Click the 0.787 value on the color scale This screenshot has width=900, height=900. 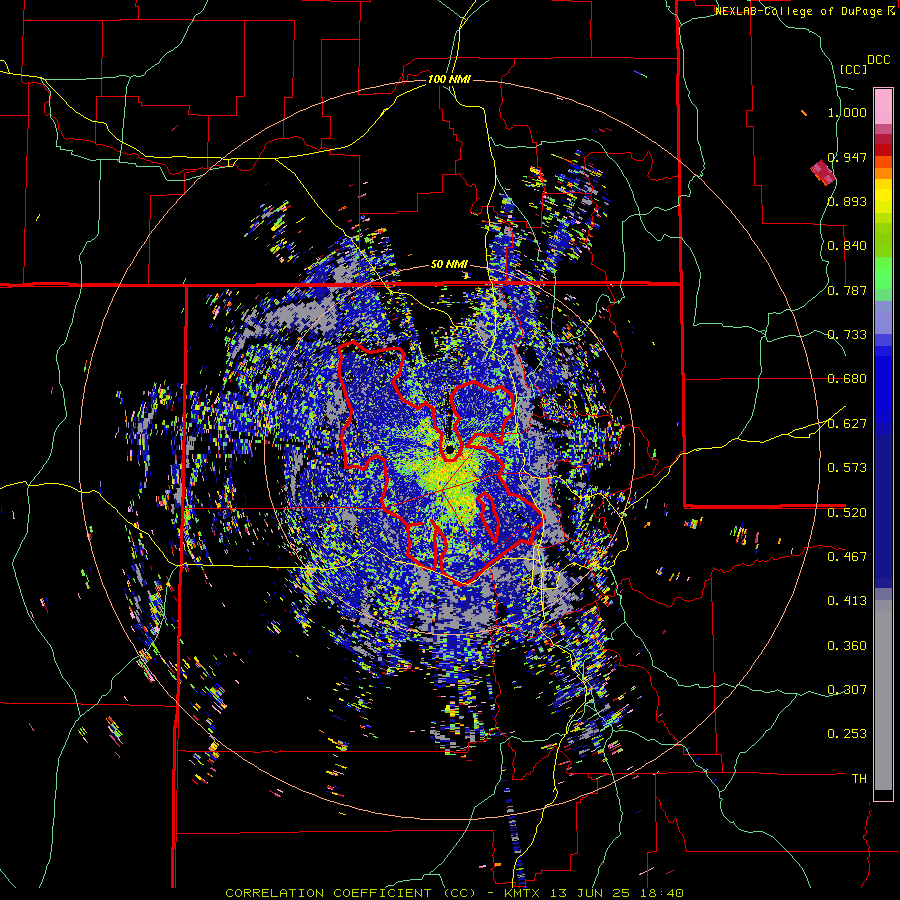pos(847,290)
